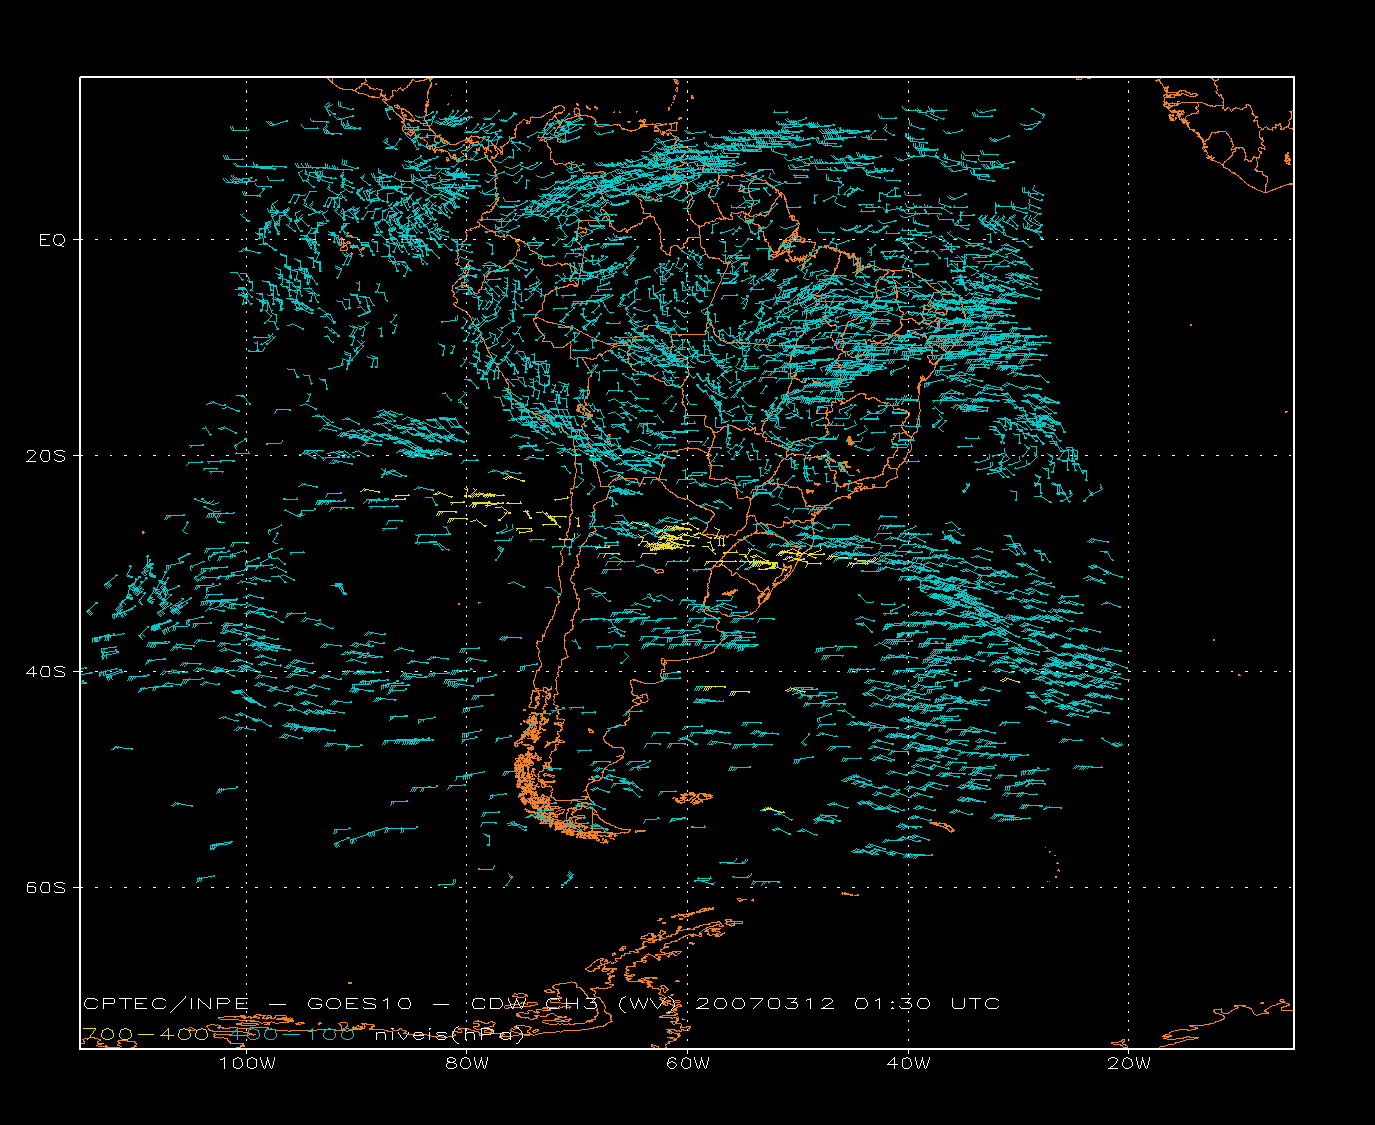Click the GOES10 satellite name text

(x=359, y=1004)
